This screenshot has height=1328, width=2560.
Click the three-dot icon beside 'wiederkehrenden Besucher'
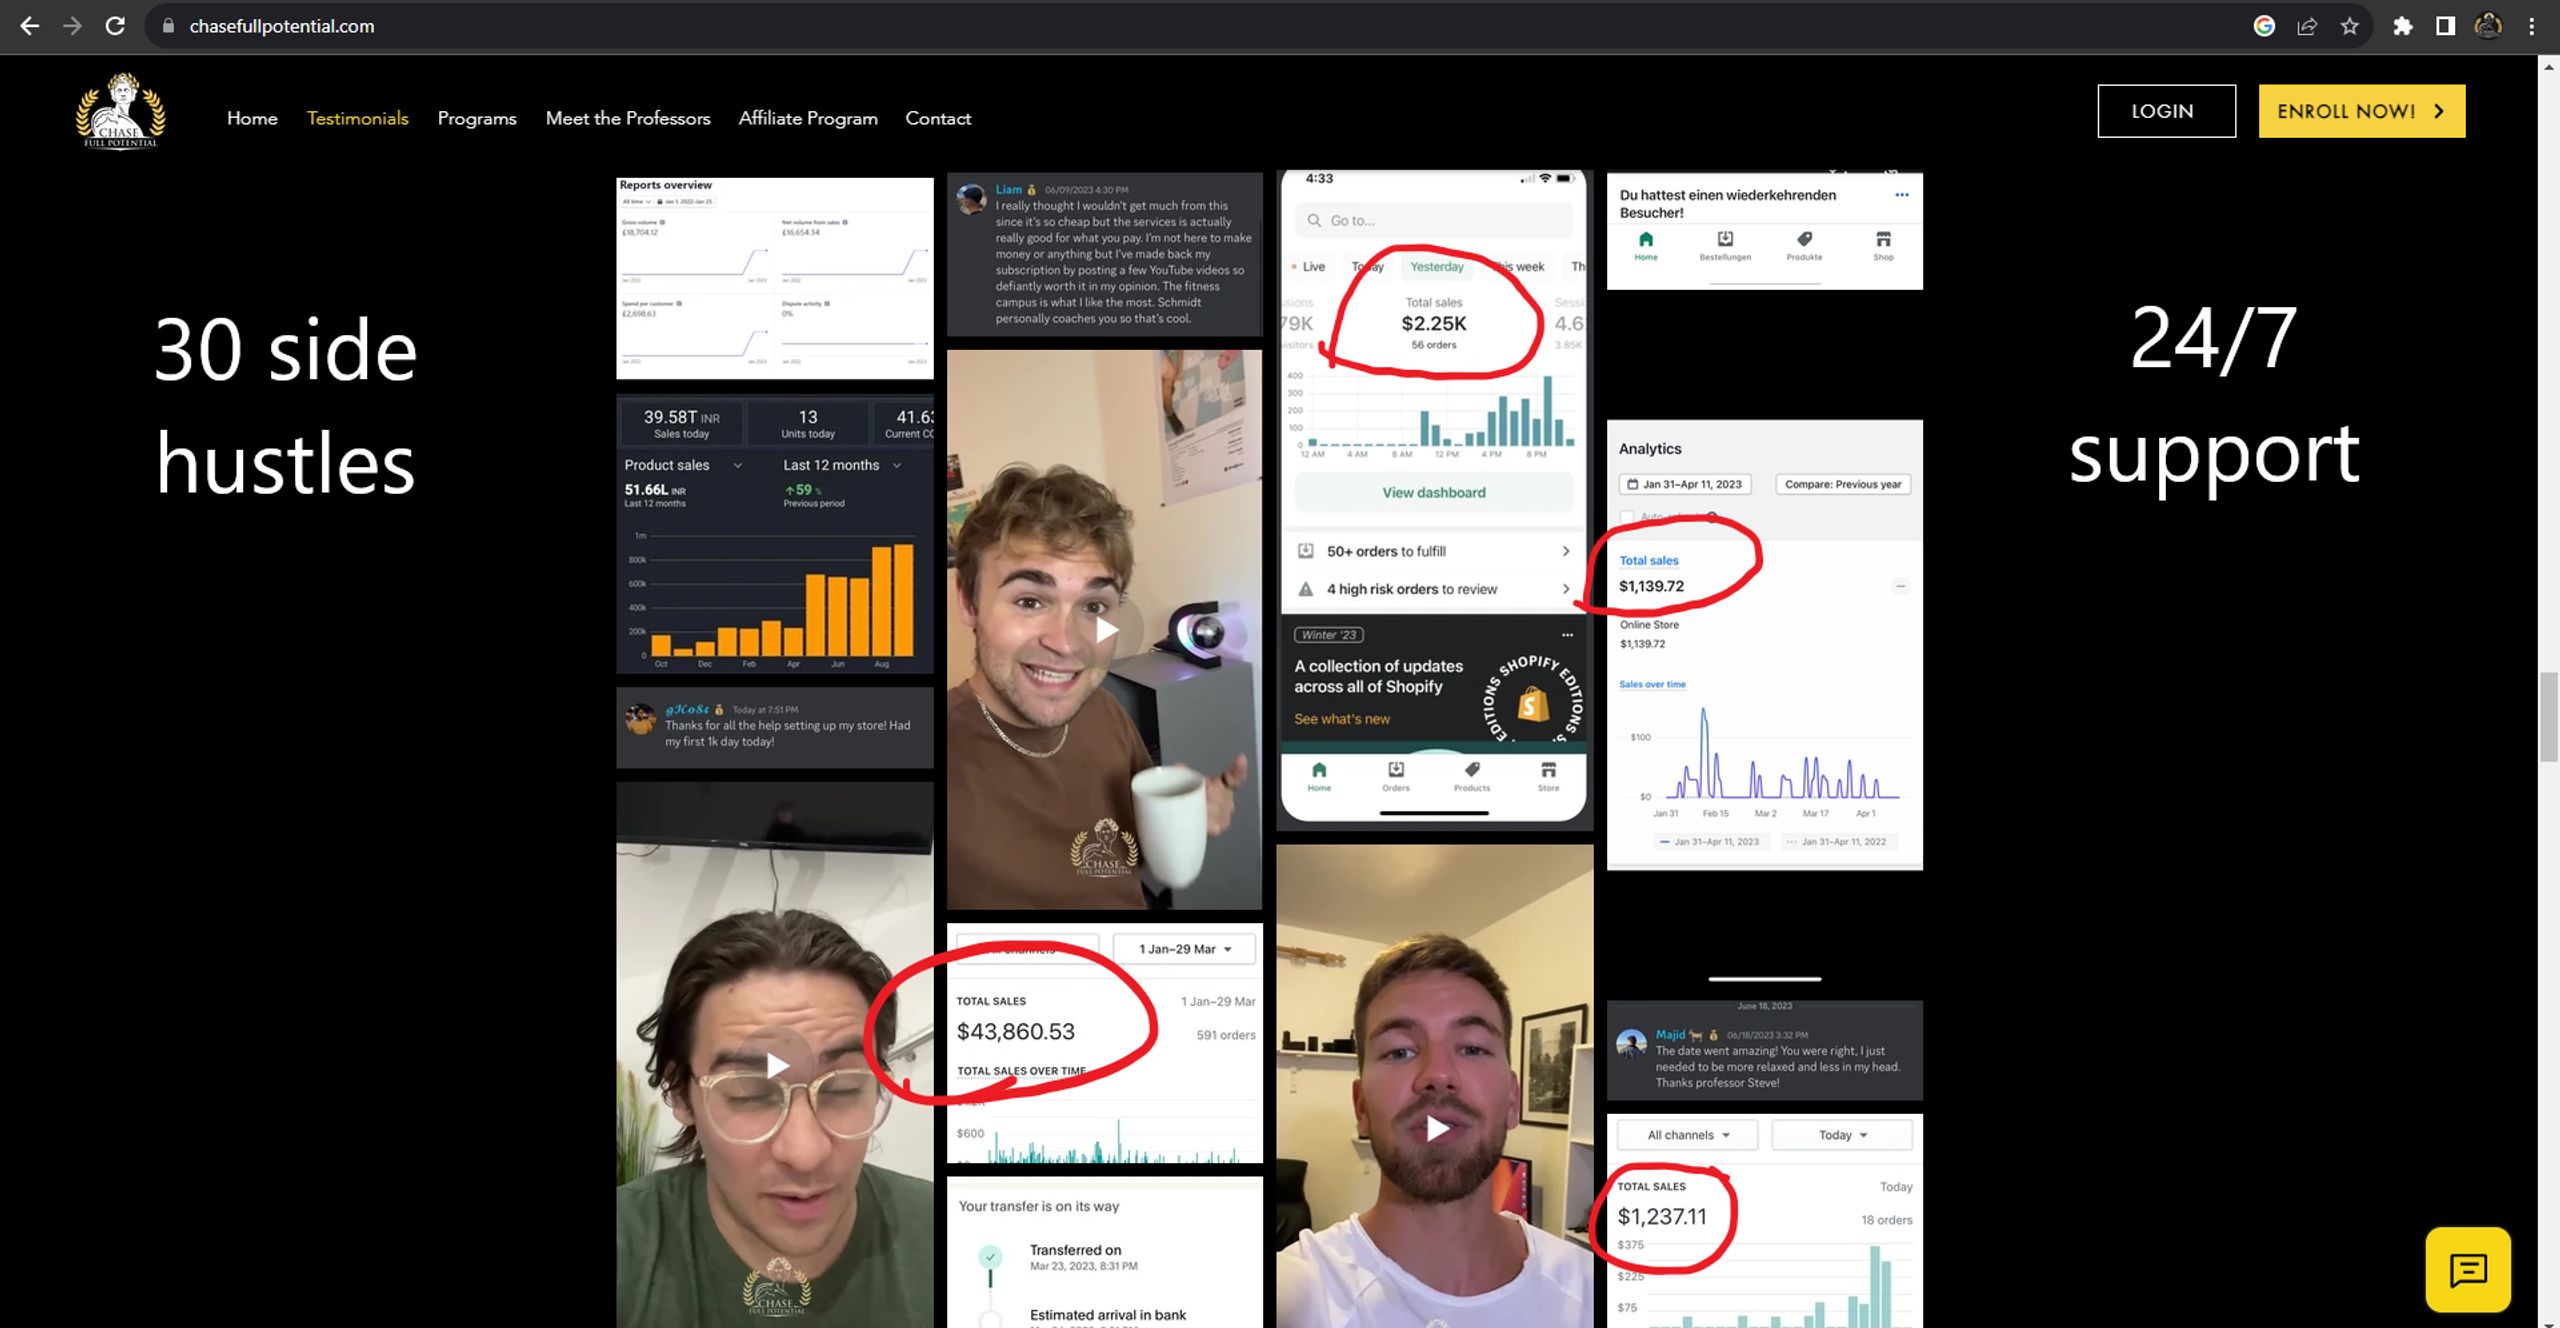point(1901,195)
